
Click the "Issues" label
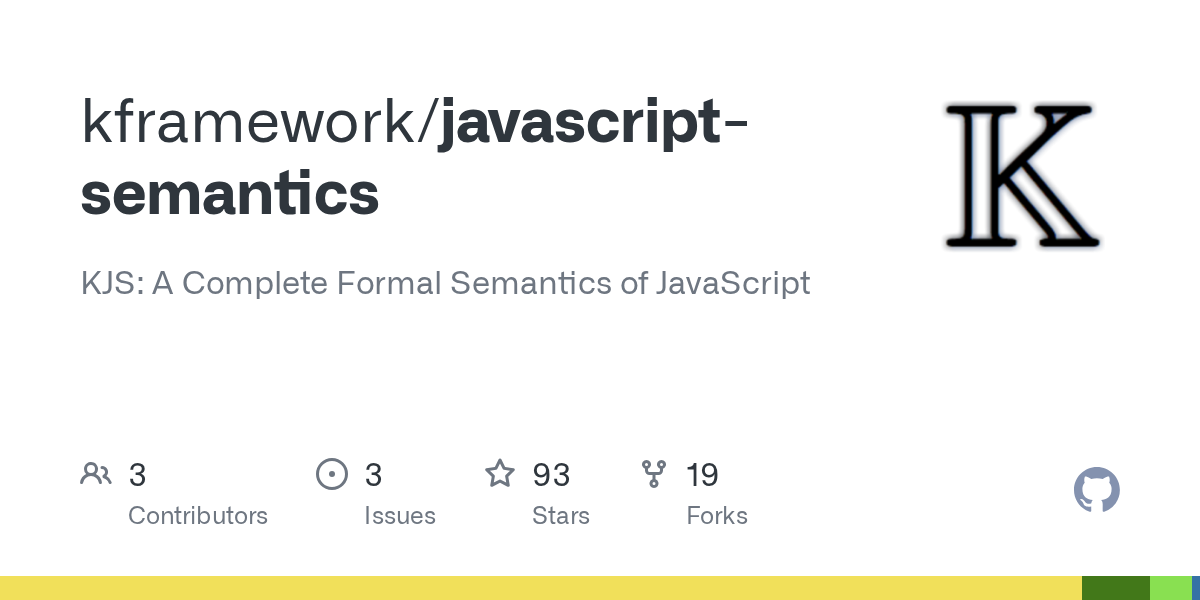(x=400, y=516)
